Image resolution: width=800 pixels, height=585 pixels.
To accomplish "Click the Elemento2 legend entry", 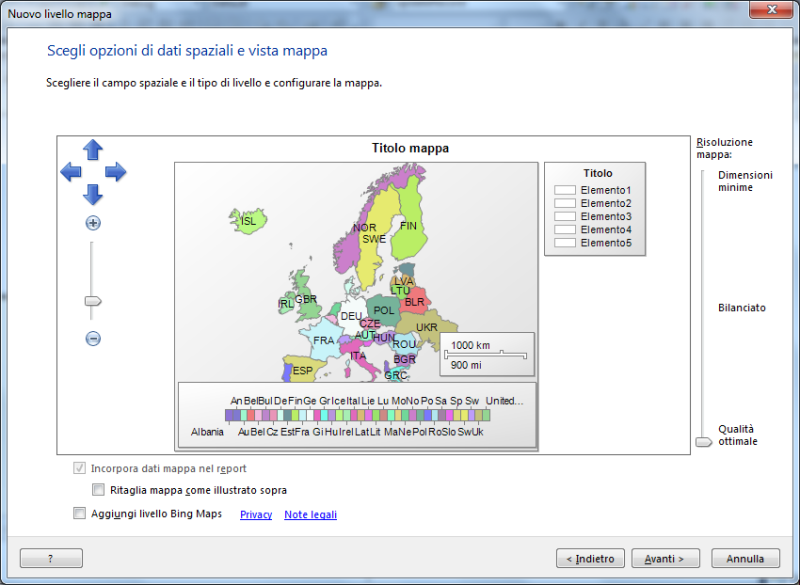I will coord(592,203).
